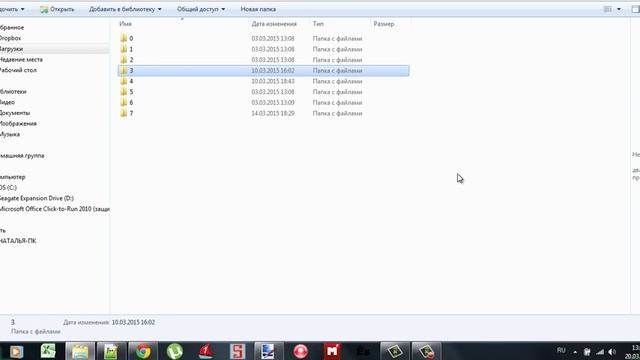640x360 pixels.
Task: Launch Google Chrome from the taskbar
Action: point(143,351)
